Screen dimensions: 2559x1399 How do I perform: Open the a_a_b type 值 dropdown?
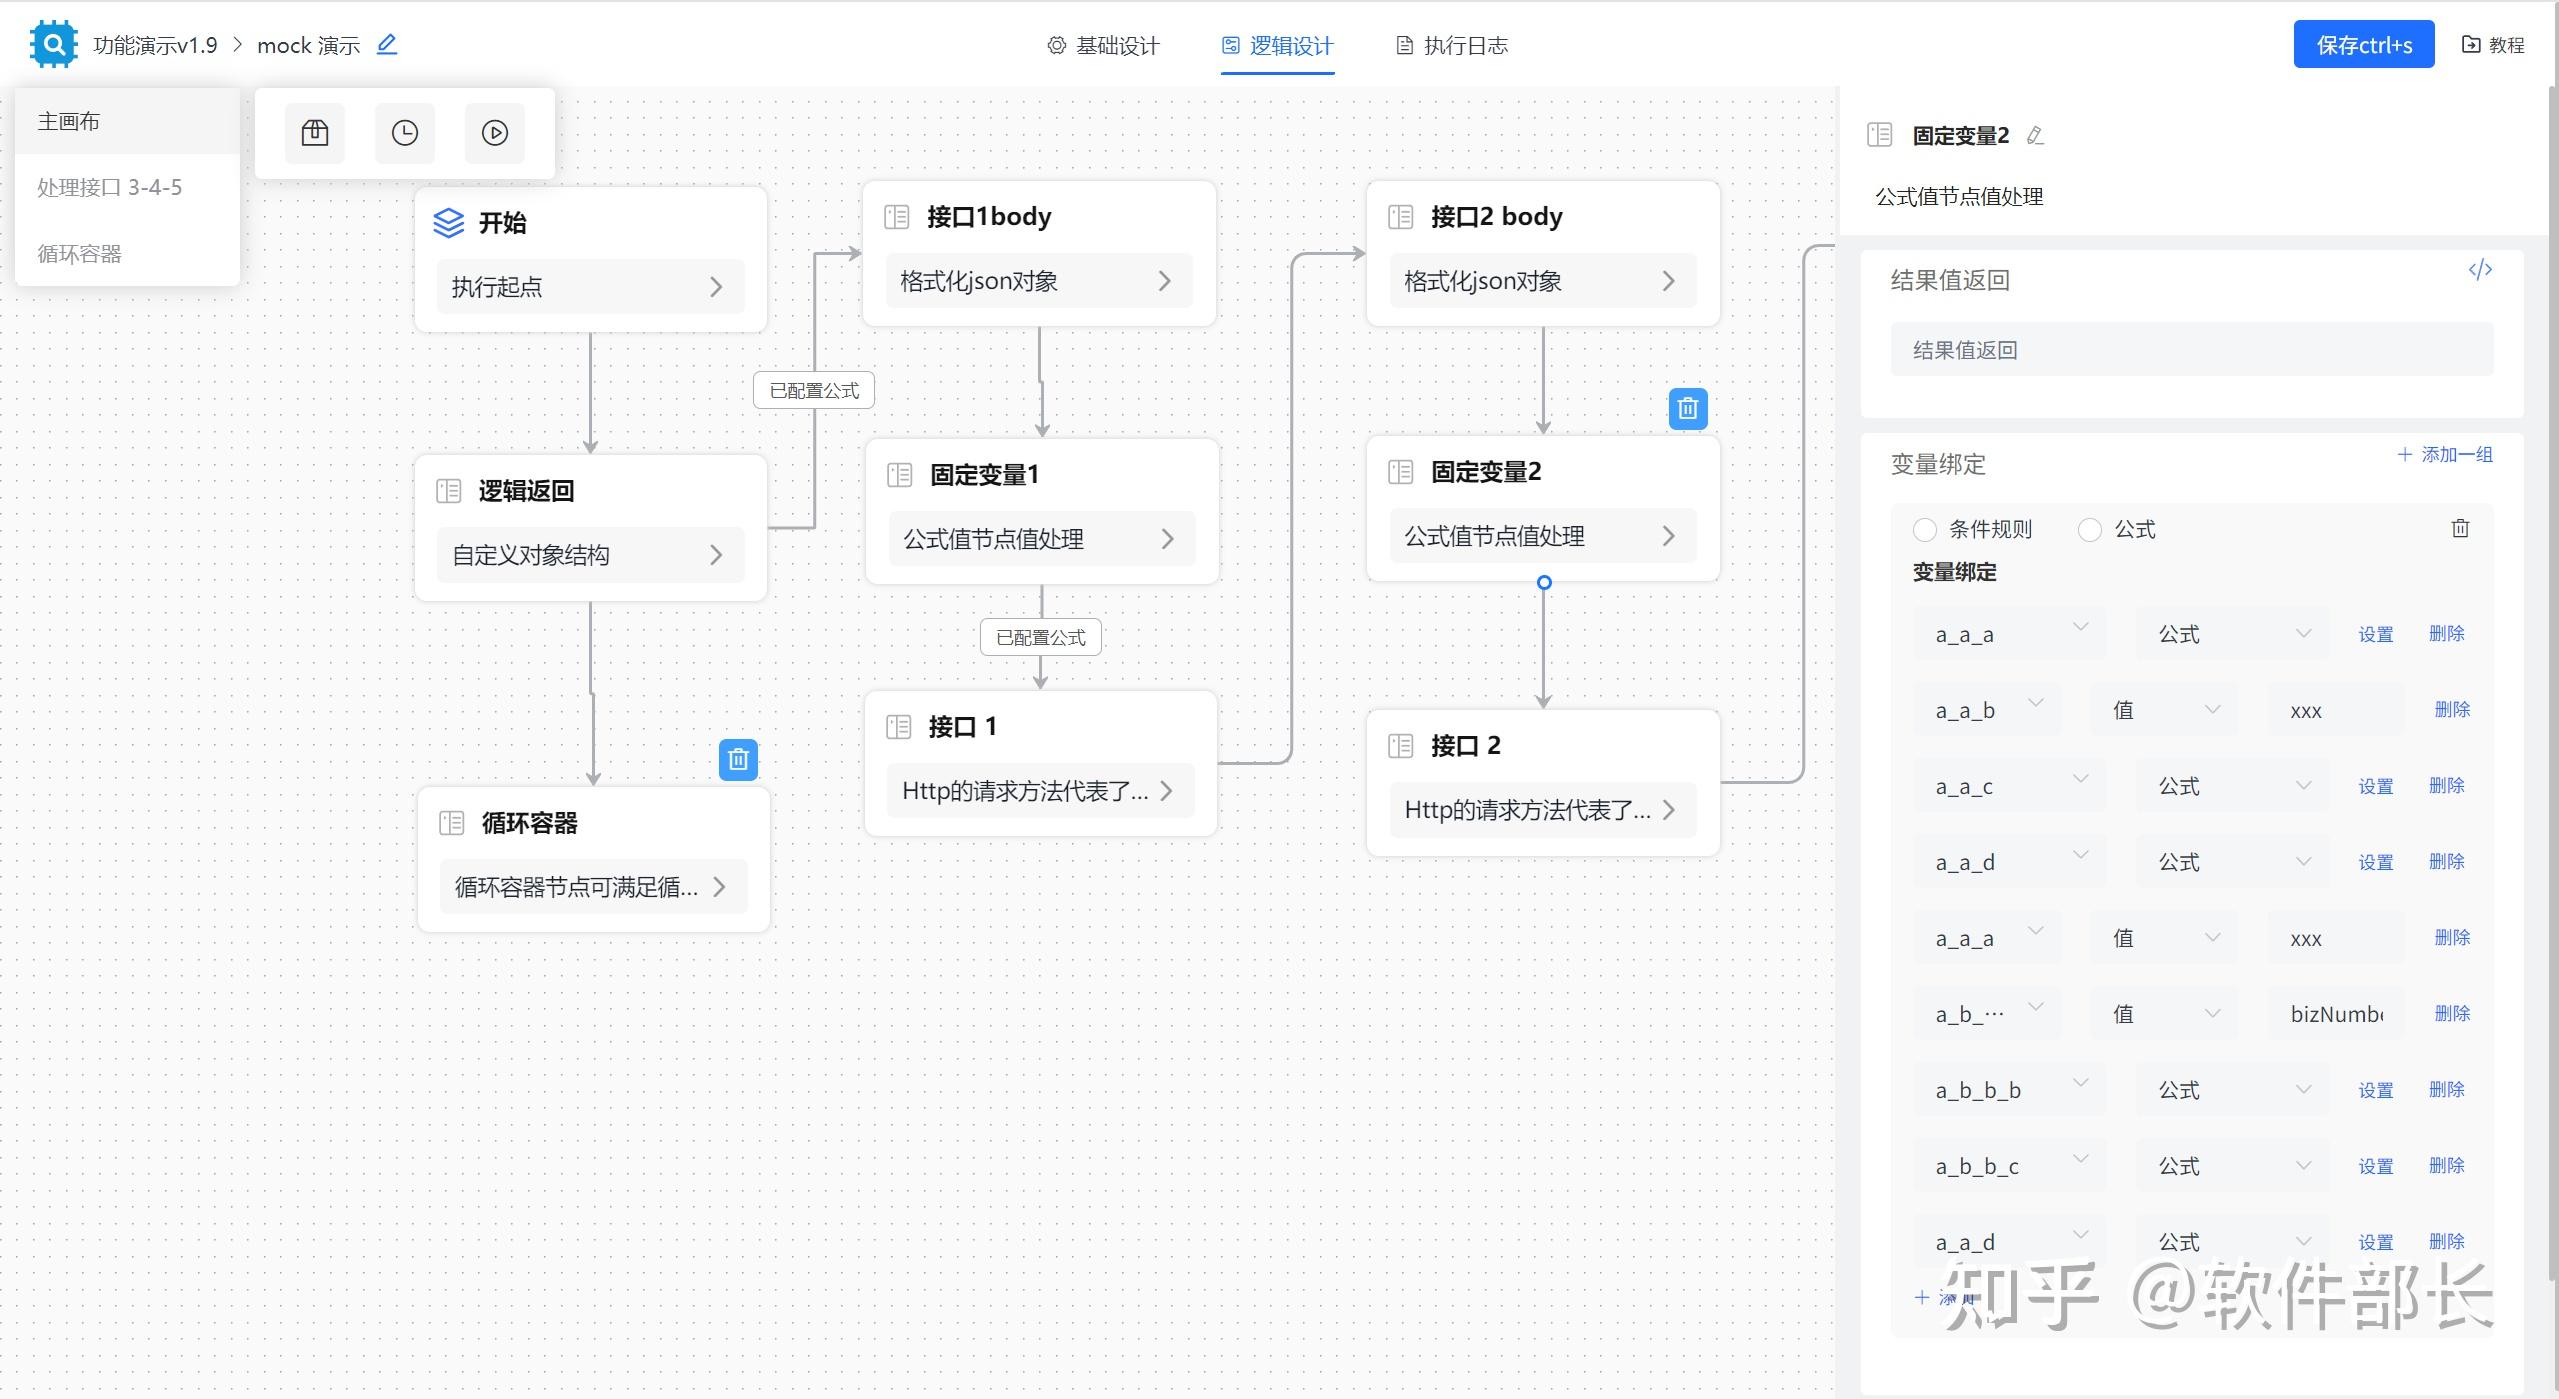(x=2165, y=710)
